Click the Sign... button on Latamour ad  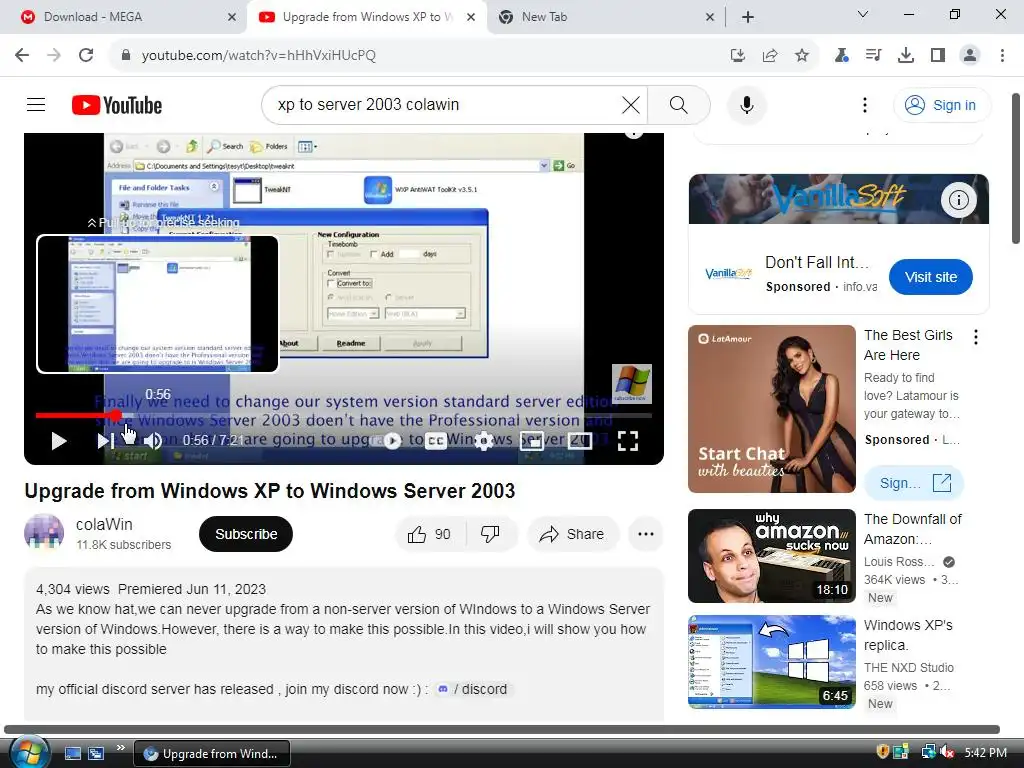click(914, 483)
